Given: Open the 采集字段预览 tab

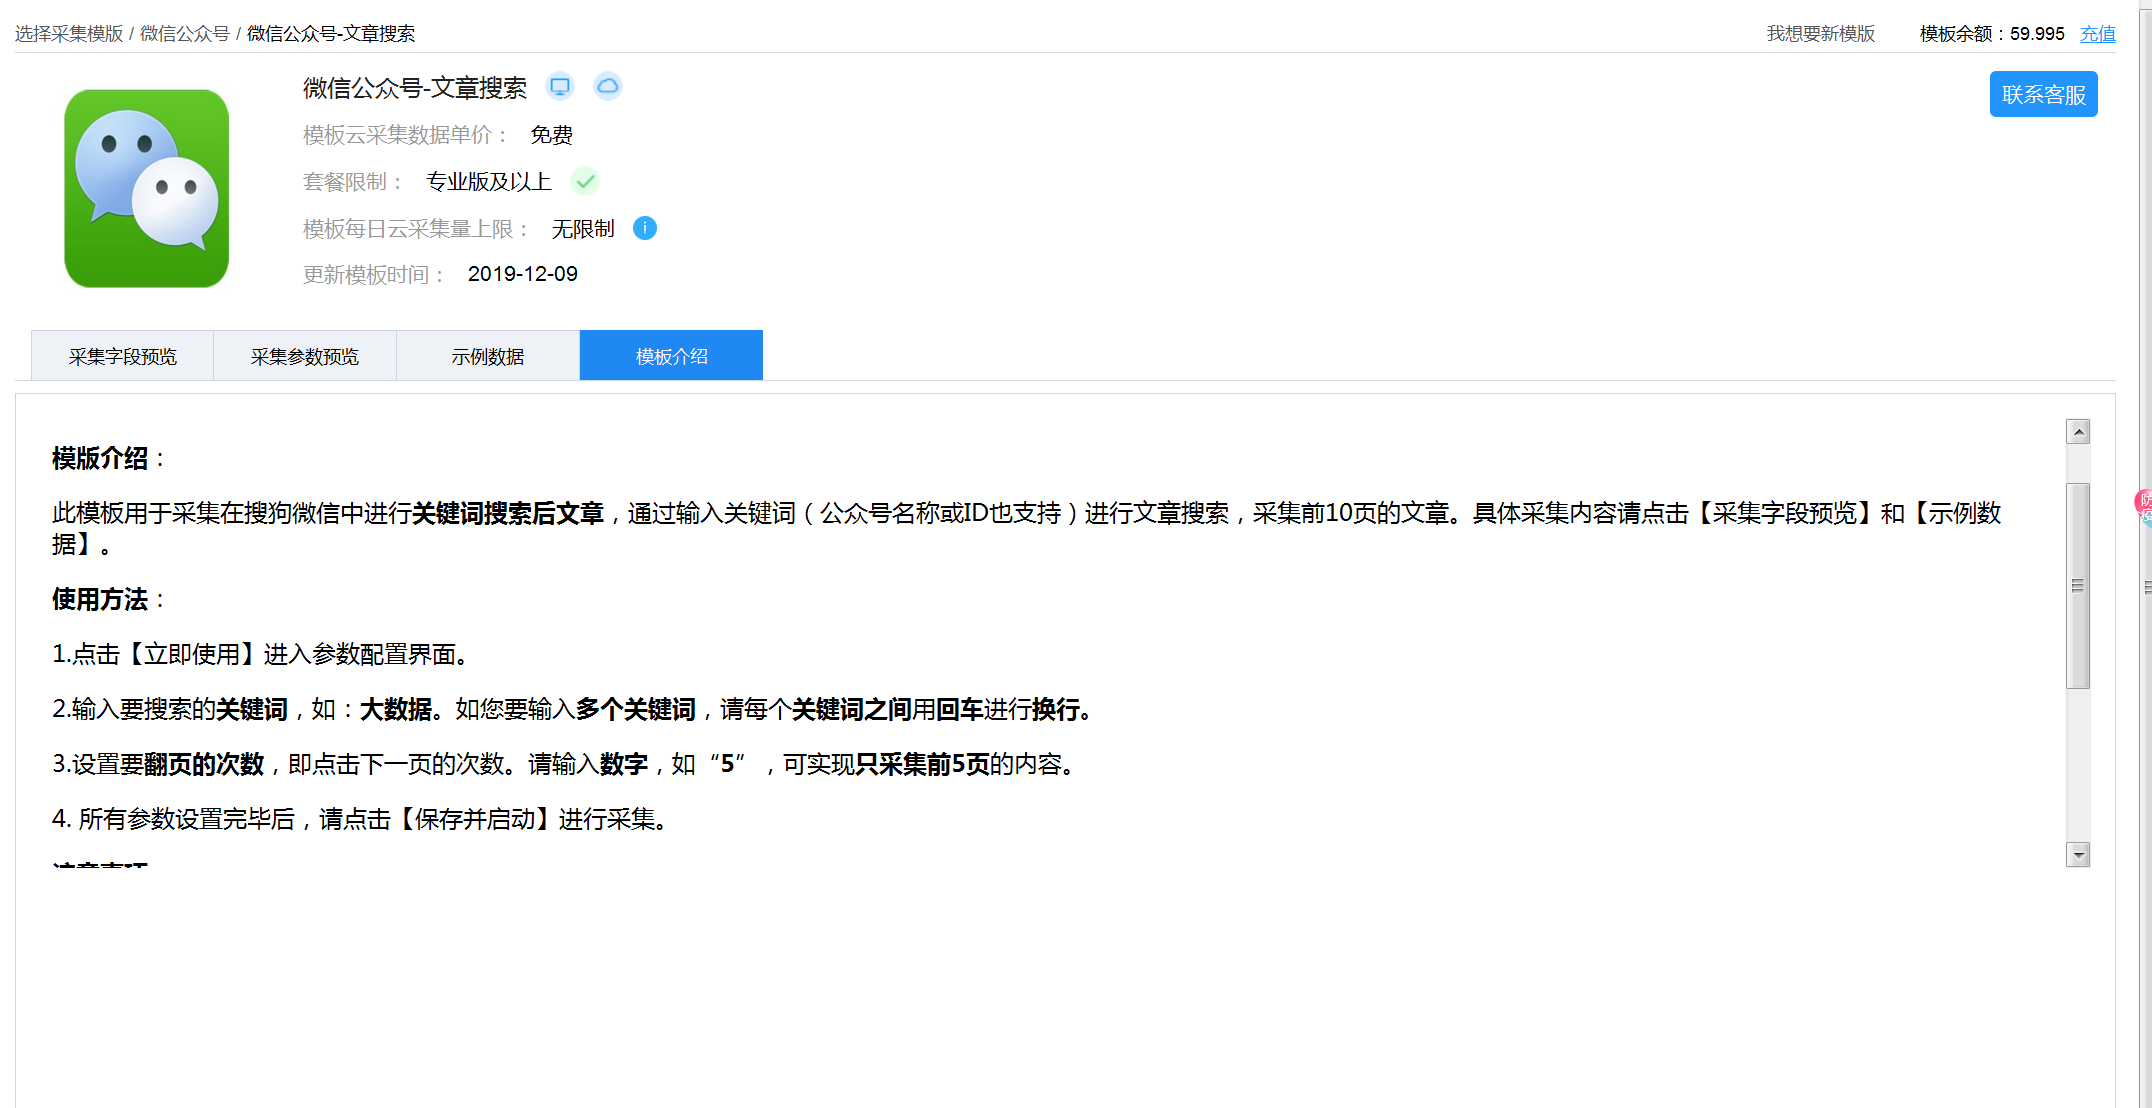Looking at the screenshot, I should click(122, 356).
